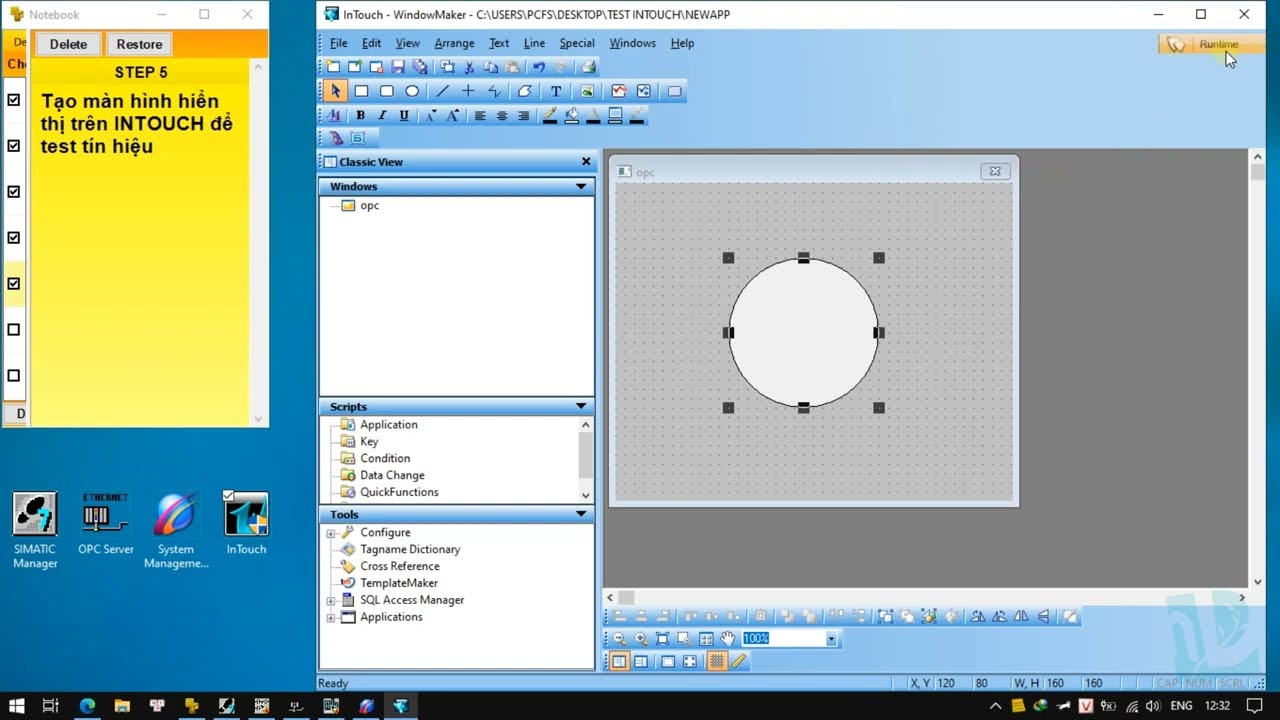Zoom in on the window
The height and width of the screenshot is (720, 1280).
click(x=640, y=639)
